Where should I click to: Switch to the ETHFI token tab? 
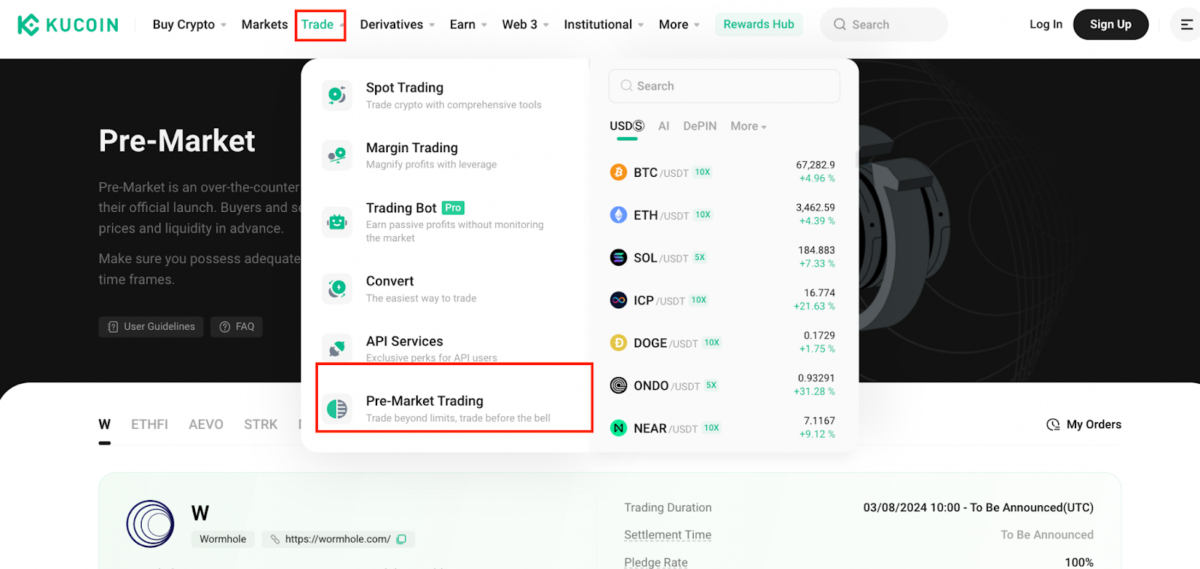tap(150, 424)
